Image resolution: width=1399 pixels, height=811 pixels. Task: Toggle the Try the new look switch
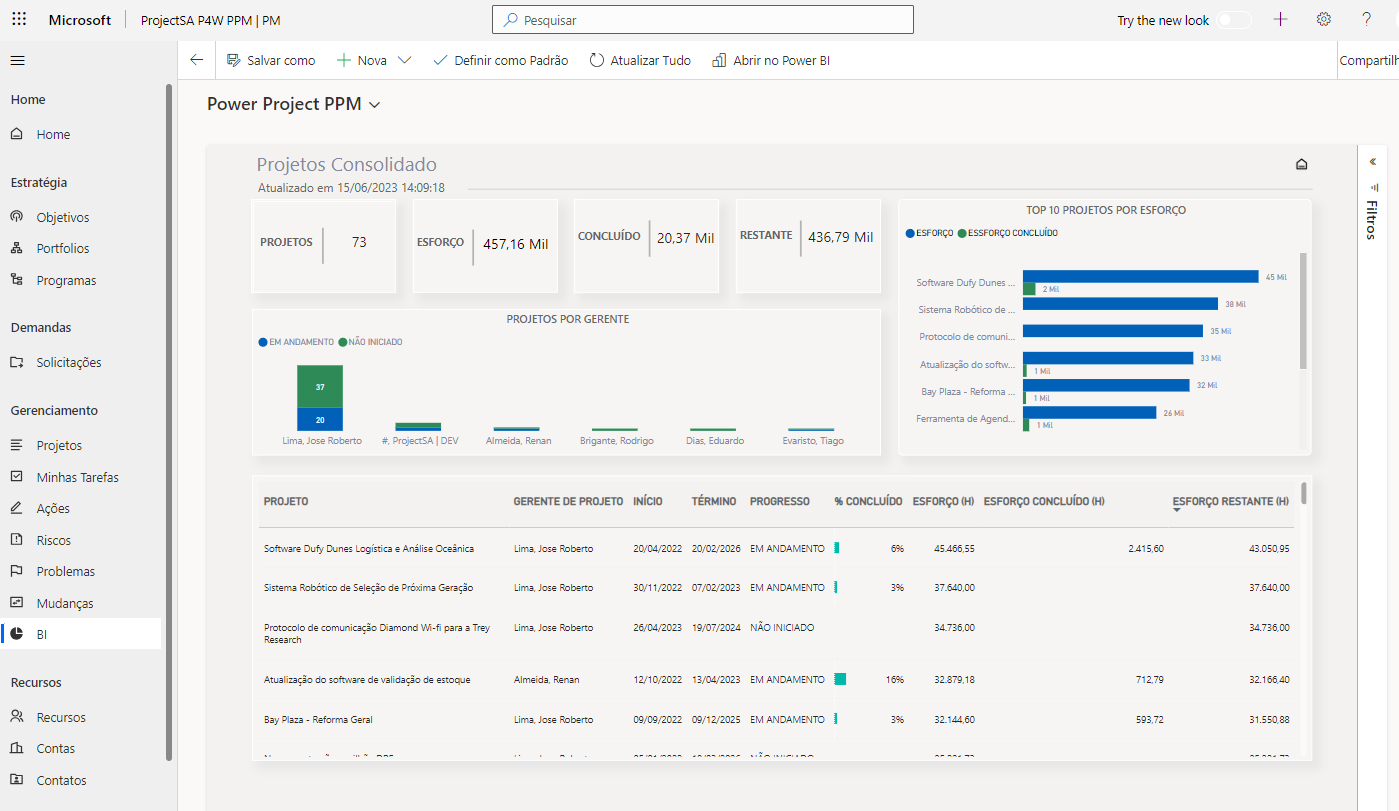click(1234, 20)
